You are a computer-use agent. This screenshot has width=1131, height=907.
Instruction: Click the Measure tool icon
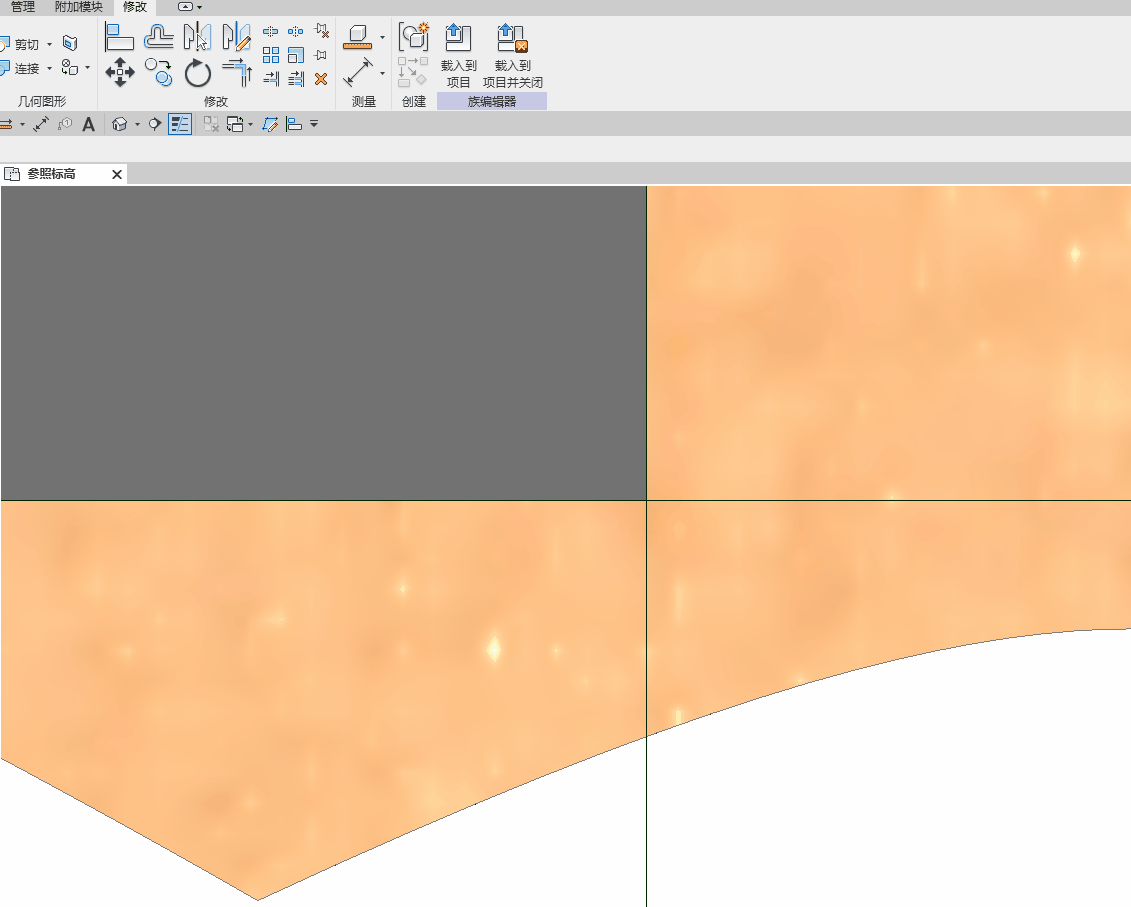click(x=358, y=37)
